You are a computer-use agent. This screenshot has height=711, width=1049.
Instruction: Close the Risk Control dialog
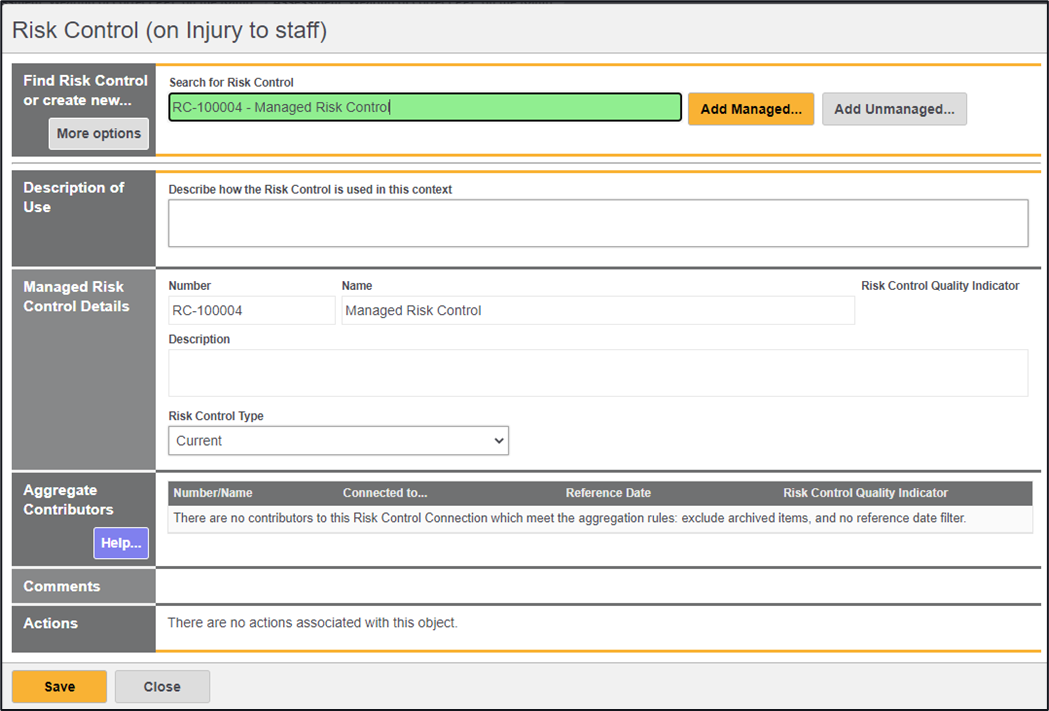[162, 687]
